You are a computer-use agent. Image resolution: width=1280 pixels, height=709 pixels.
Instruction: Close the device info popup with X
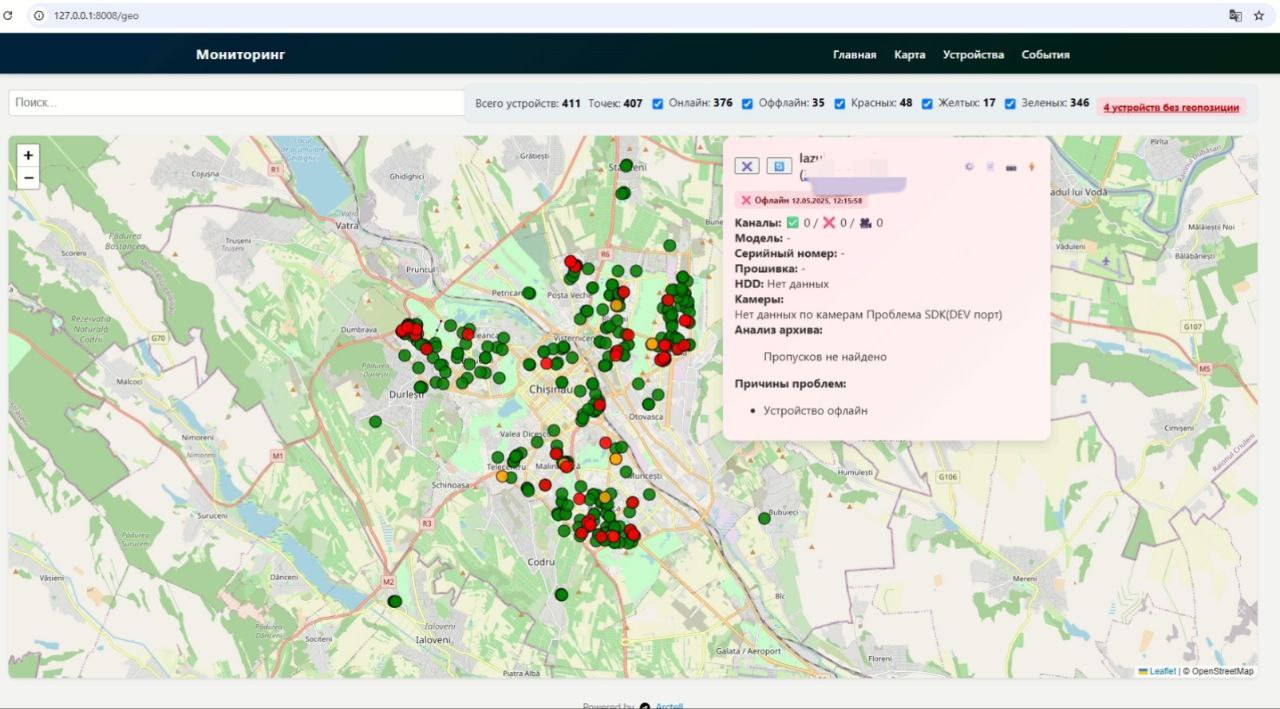click(747, 166)
